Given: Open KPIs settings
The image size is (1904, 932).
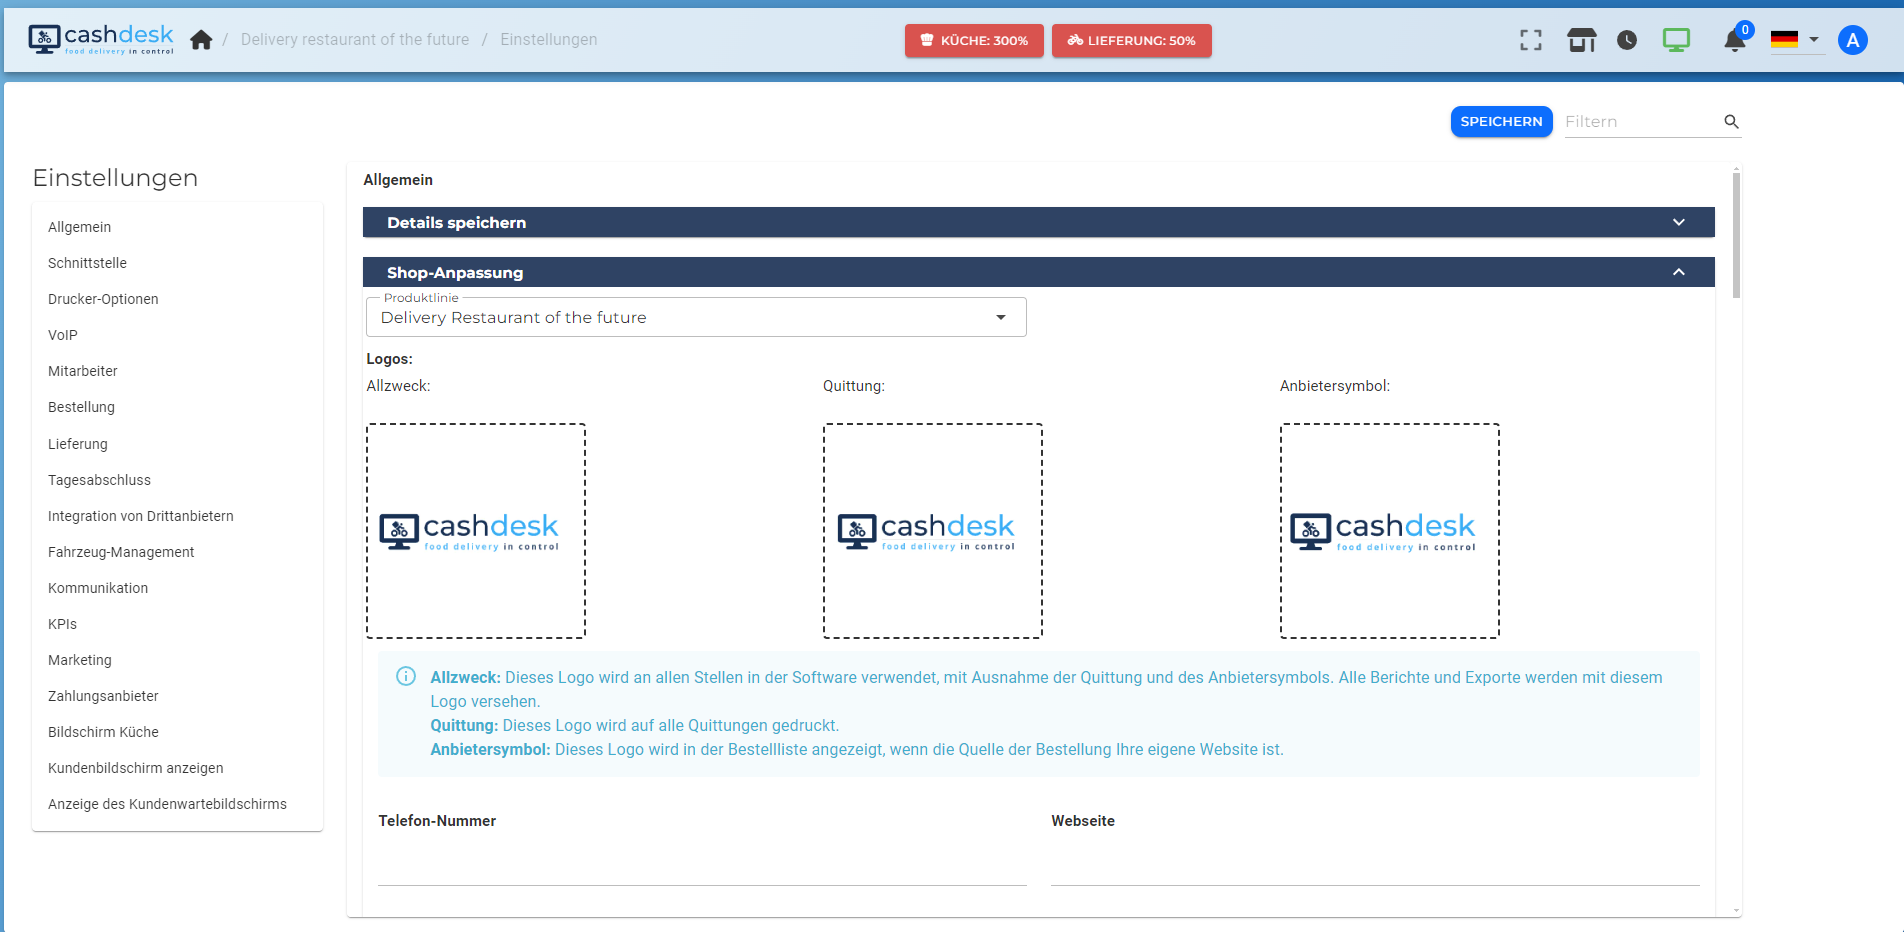Looking at the screenshot, I should click(63, 624).
